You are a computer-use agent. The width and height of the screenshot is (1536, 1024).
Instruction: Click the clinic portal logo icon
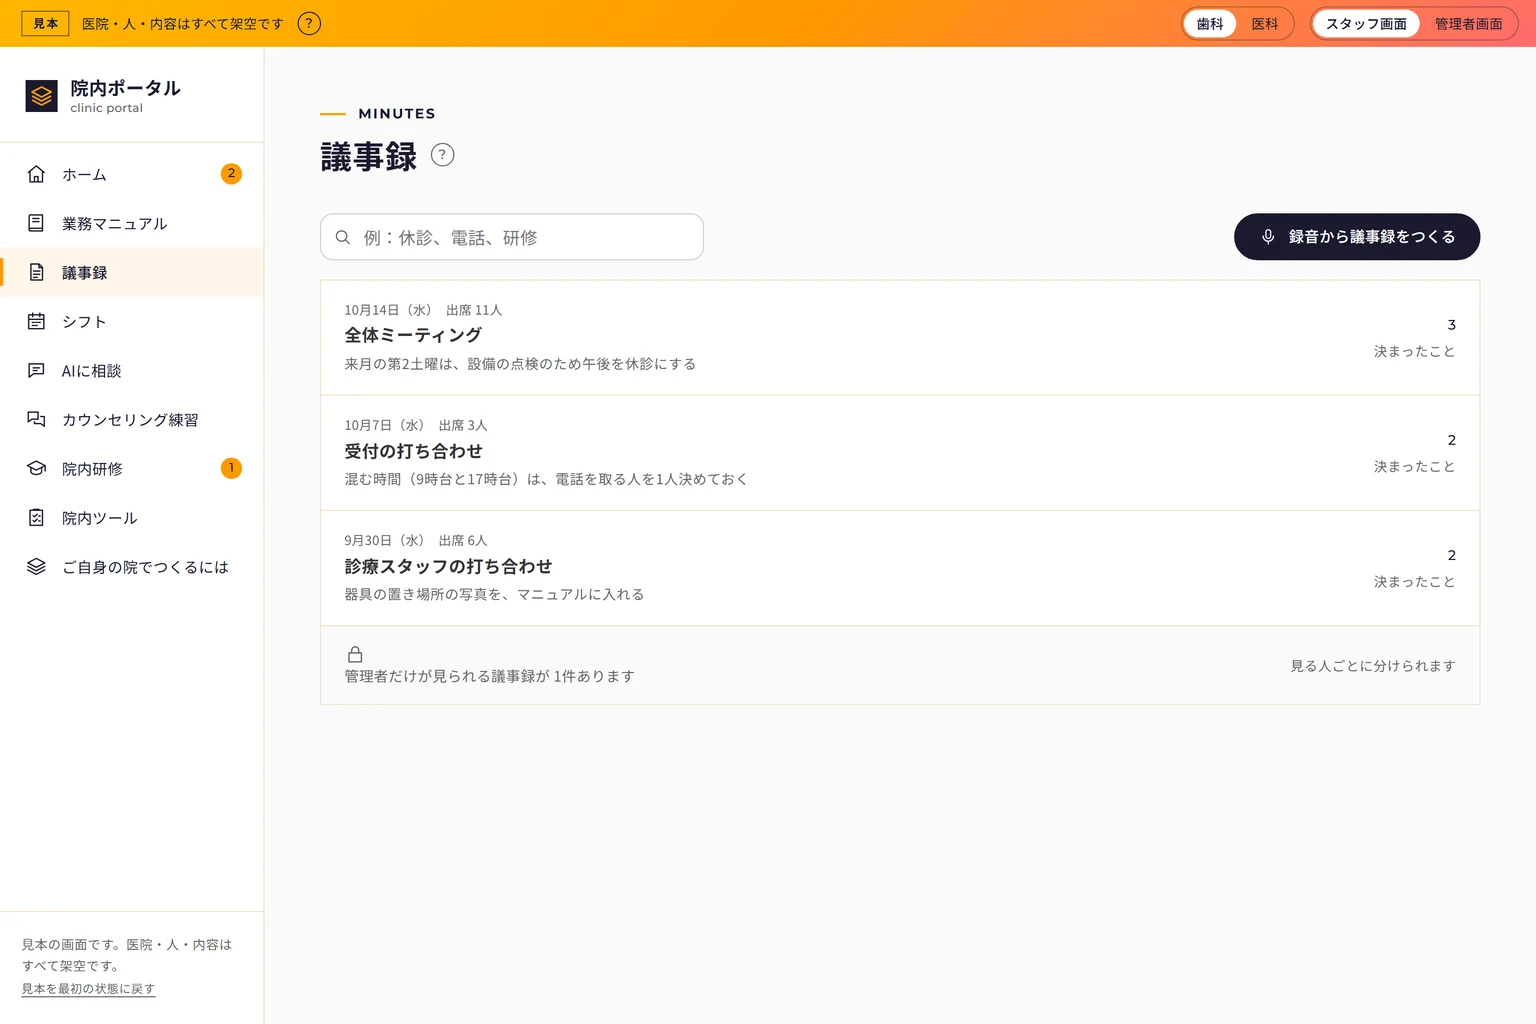click(41, 96)
